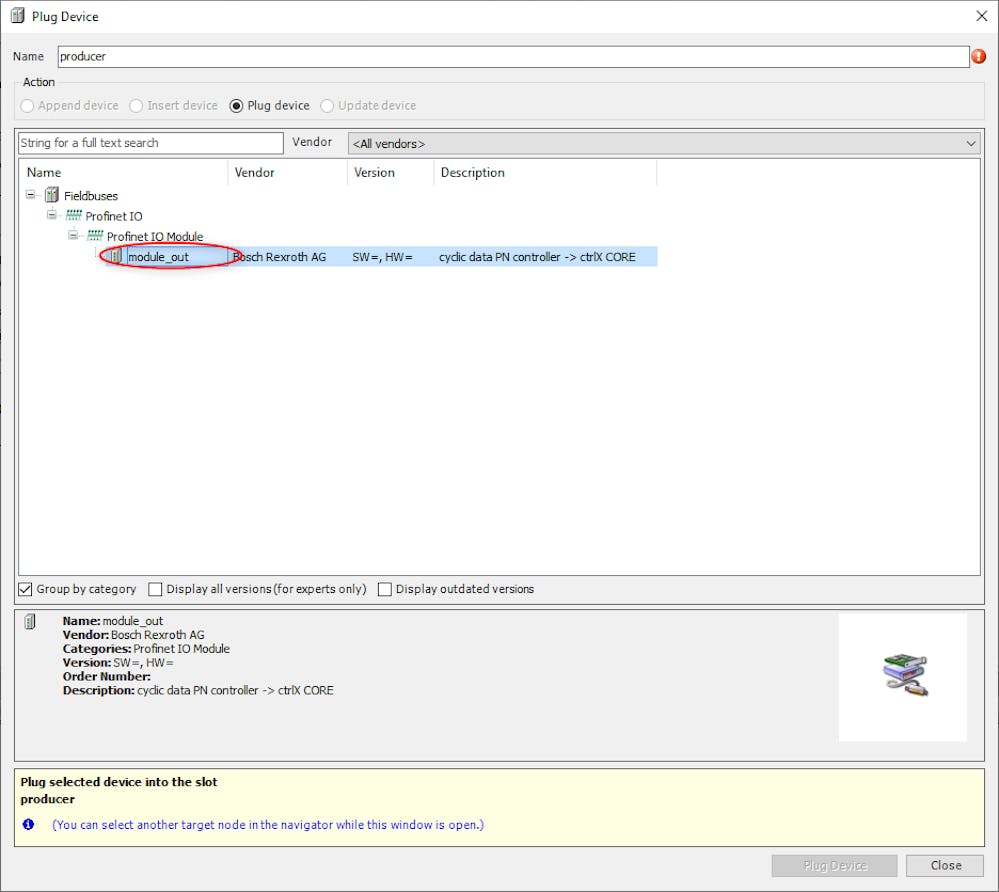The height and width of the screenshot is (892, 999).
Task: Click the Close button
Action: 945,865
